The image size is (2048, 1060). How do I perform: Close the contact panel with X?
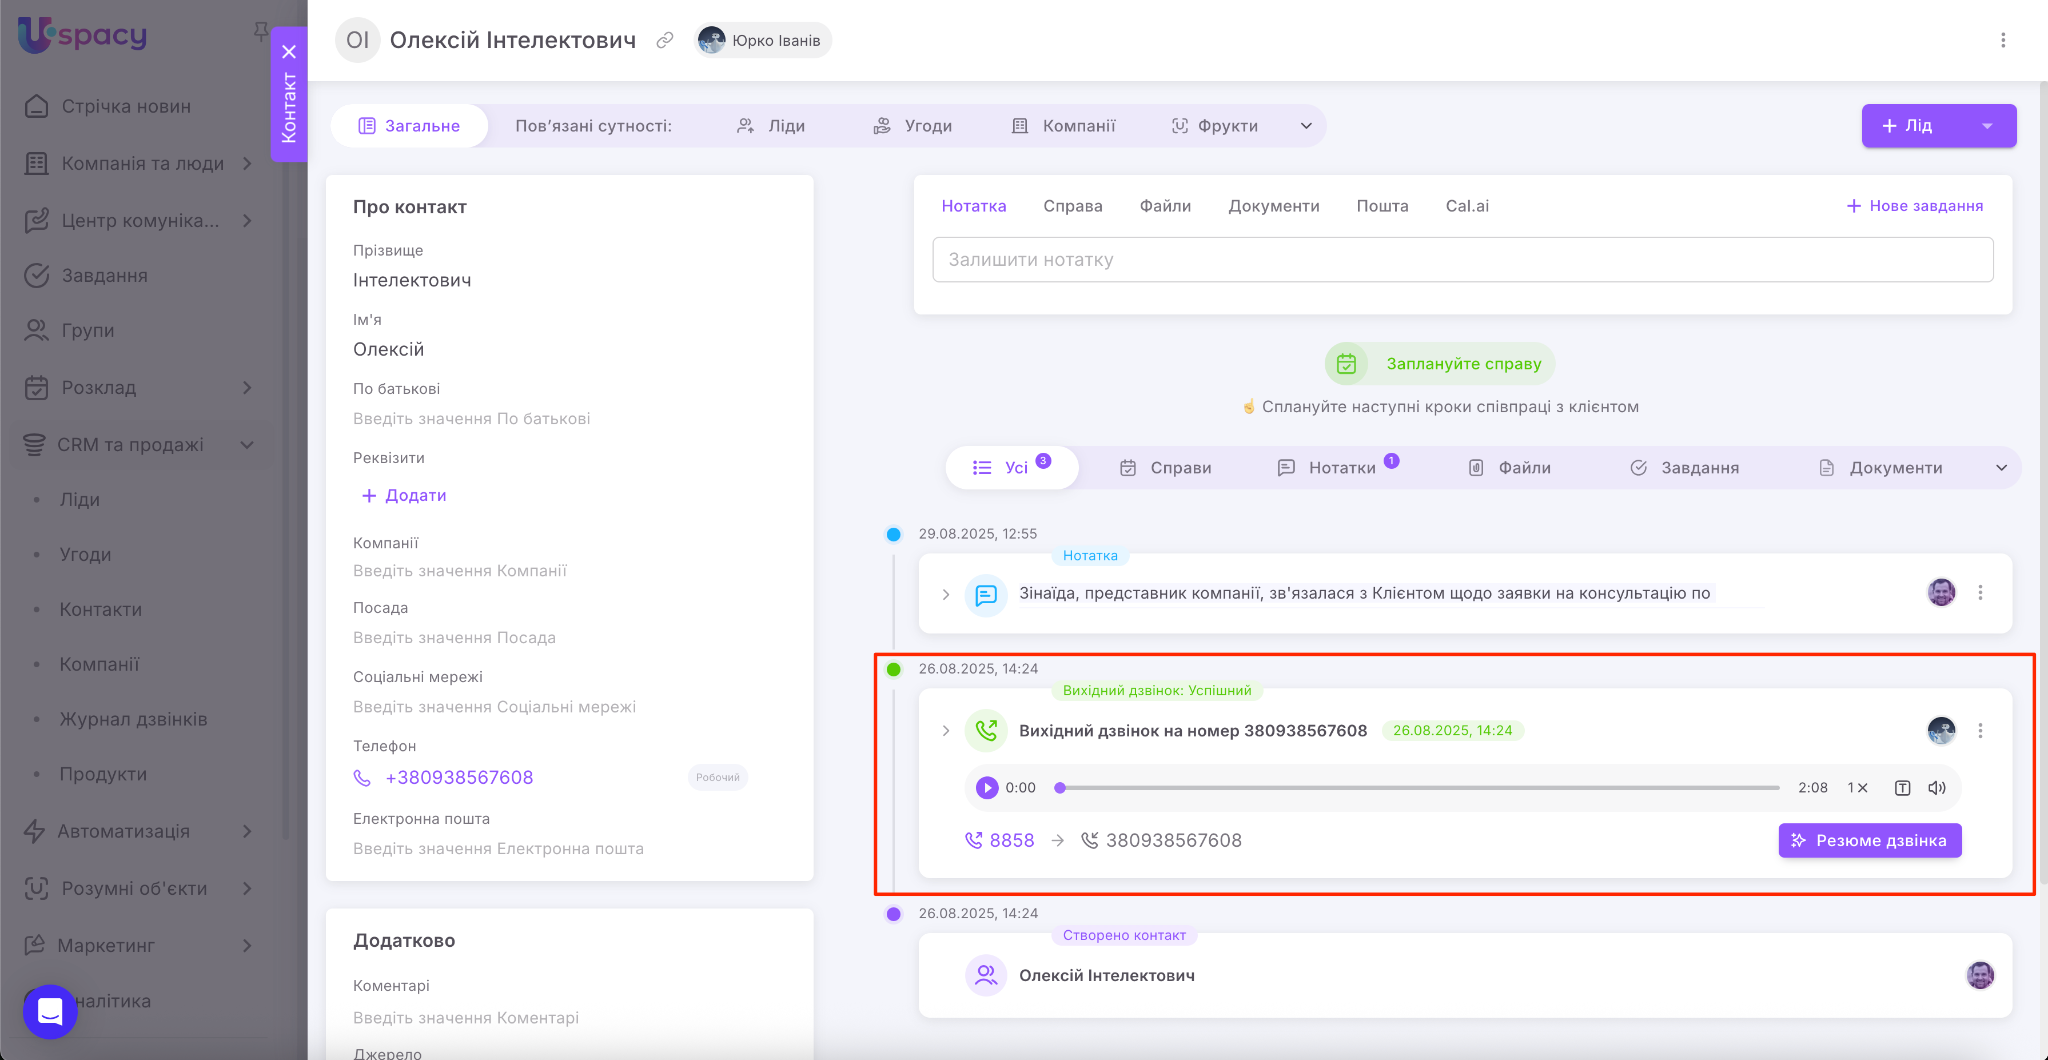click(289, 52)
